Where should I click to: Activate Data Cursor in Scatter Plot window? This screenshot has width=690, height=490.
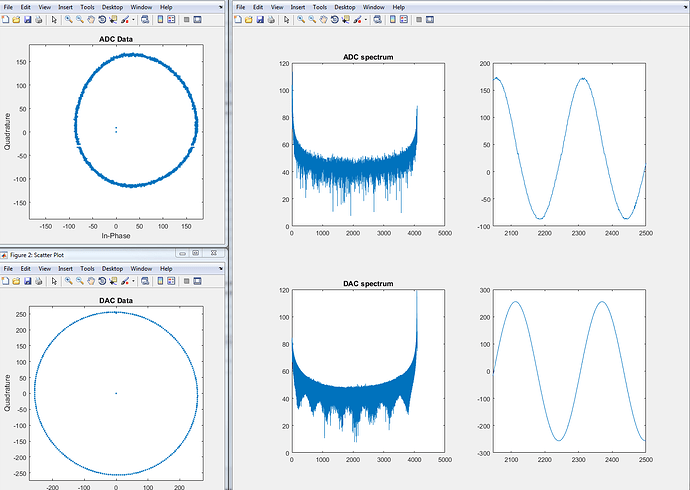tap(113, 281)
